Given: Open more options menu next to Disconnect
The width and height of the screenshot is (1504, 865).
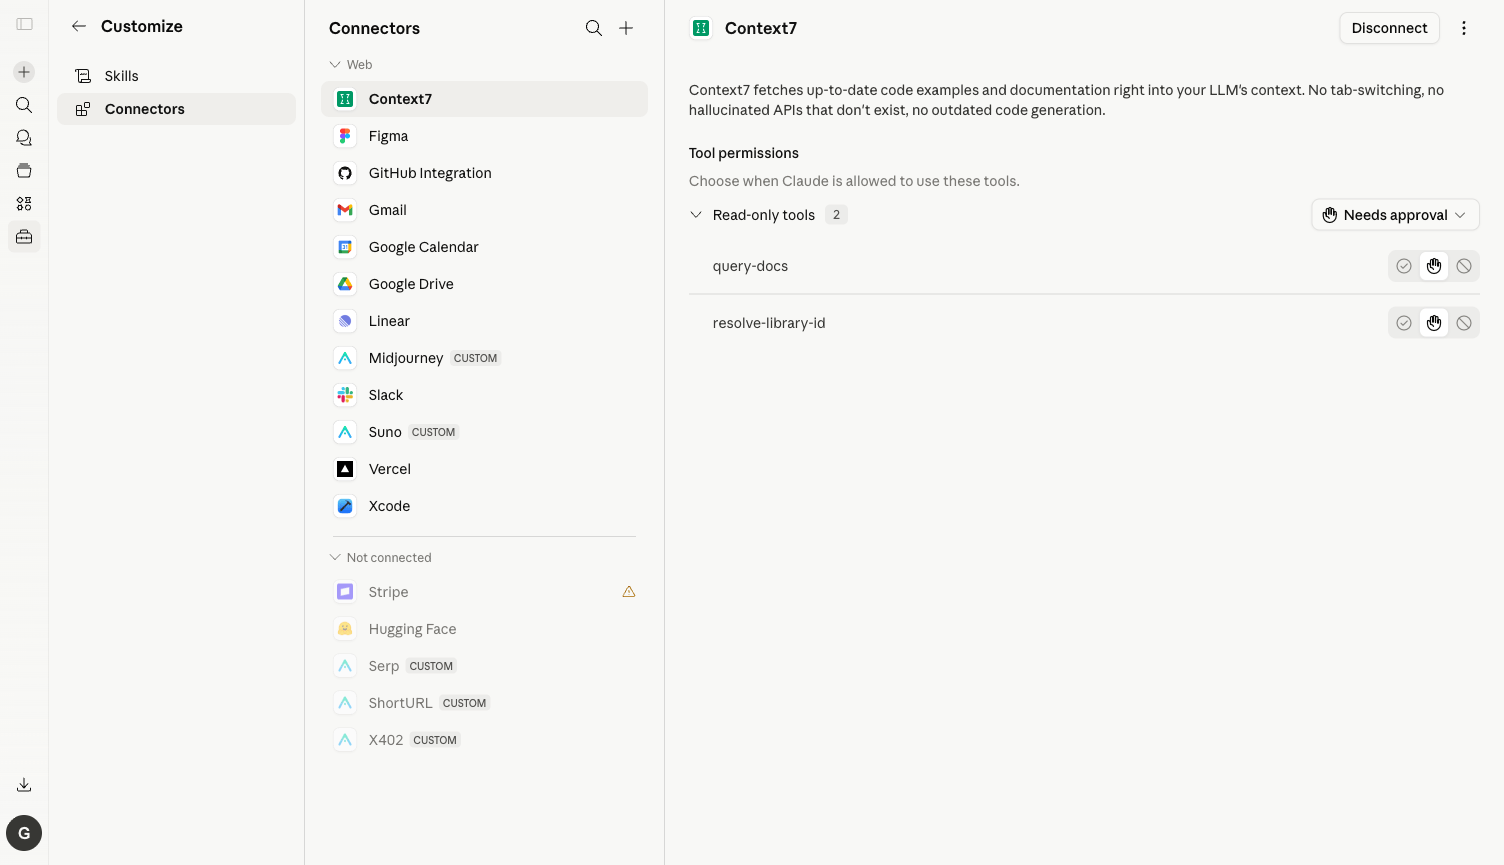Looking at the screenshot, I should (x=1464, y=28).
